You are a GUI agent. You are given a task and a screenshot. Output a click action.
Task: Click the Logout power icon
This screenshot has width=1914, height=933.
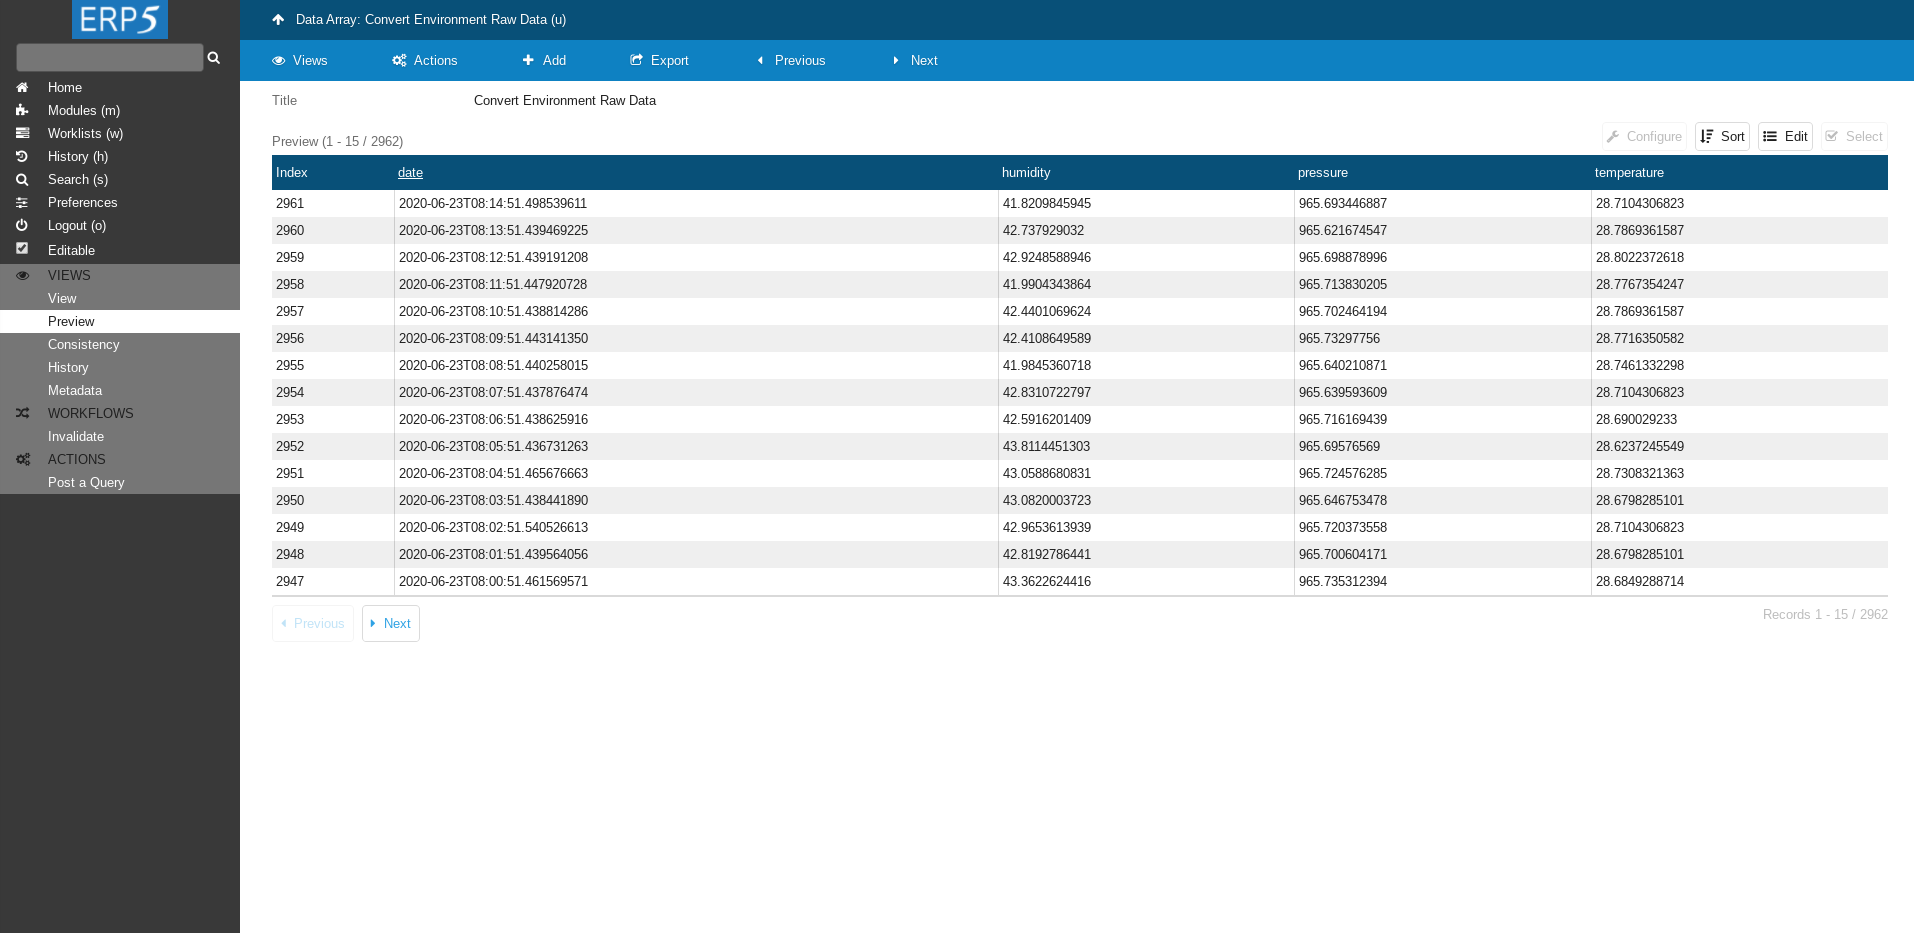coord(22,226)
